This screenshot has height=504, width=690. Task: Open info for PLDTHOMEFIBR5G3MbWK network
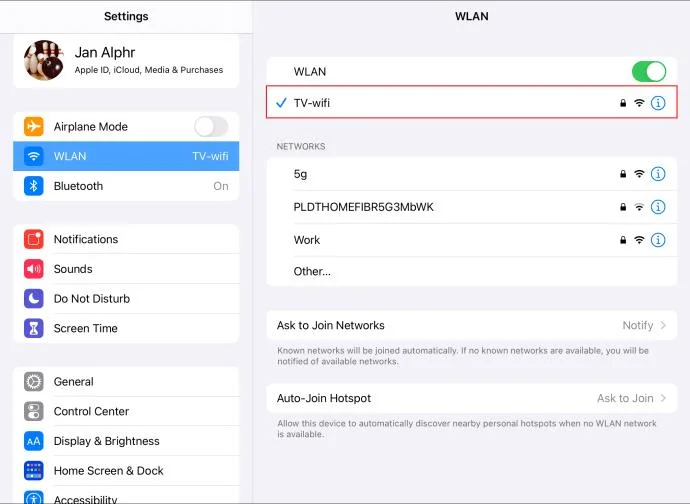point(658,207)
